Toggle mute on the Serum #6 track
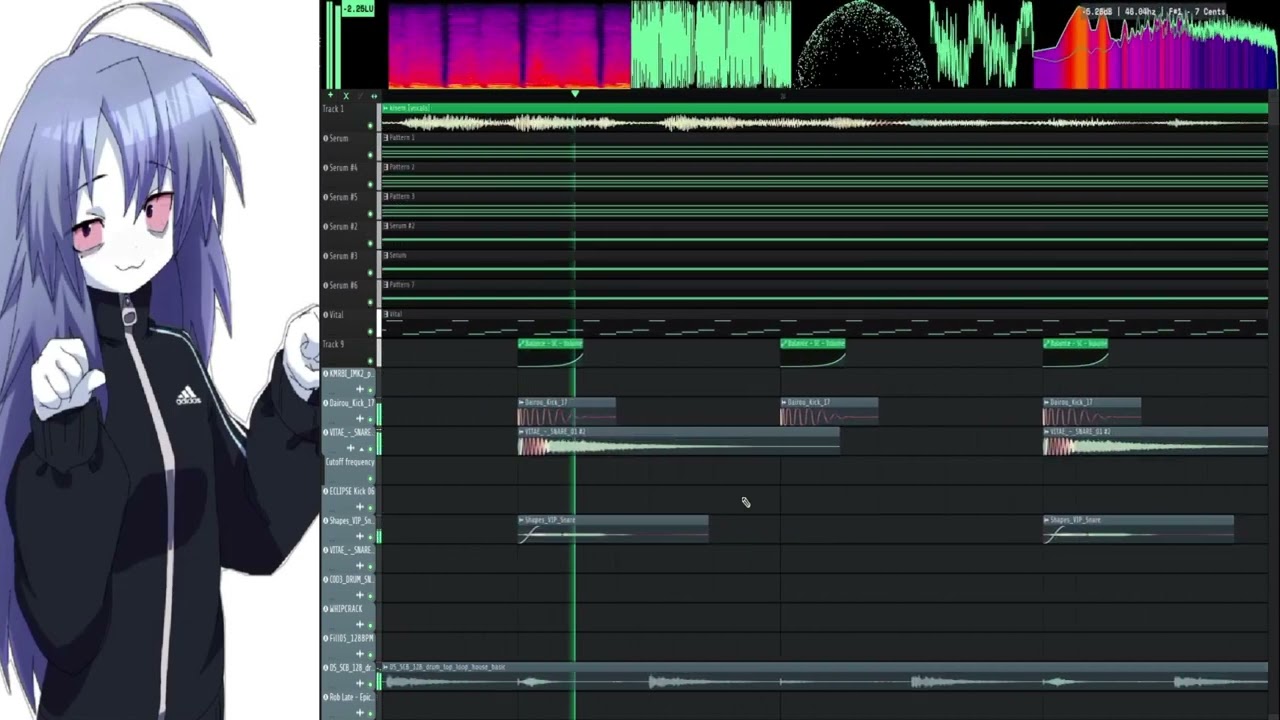1280x720 pixels. [371, 301]
